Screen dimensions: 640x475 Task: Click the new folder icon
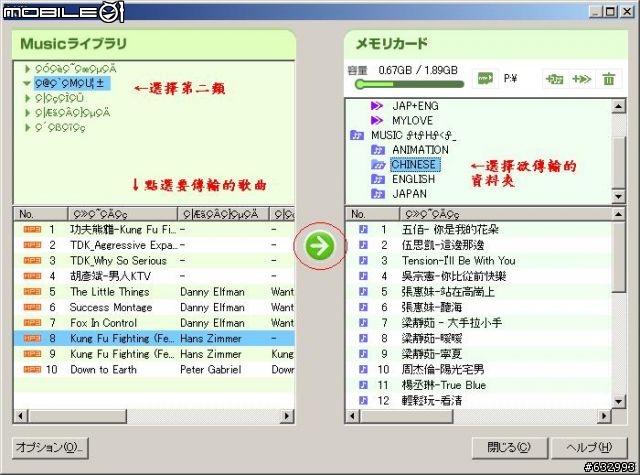[554, 79]
